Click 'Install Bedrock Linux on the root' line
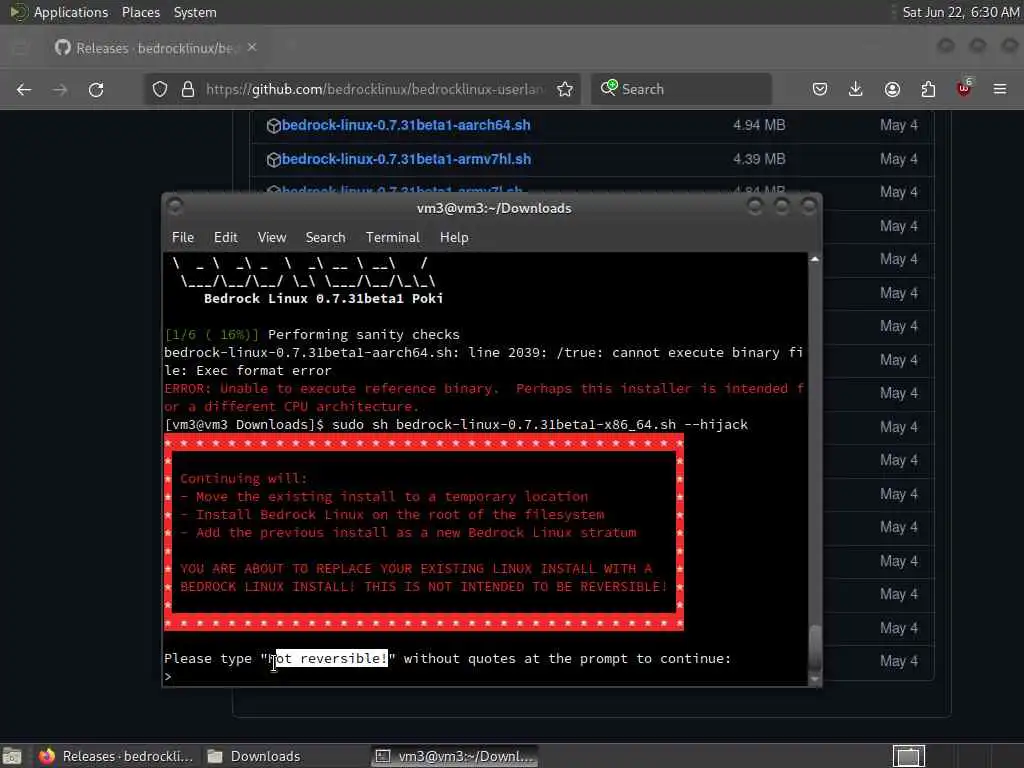 [392, 515]
